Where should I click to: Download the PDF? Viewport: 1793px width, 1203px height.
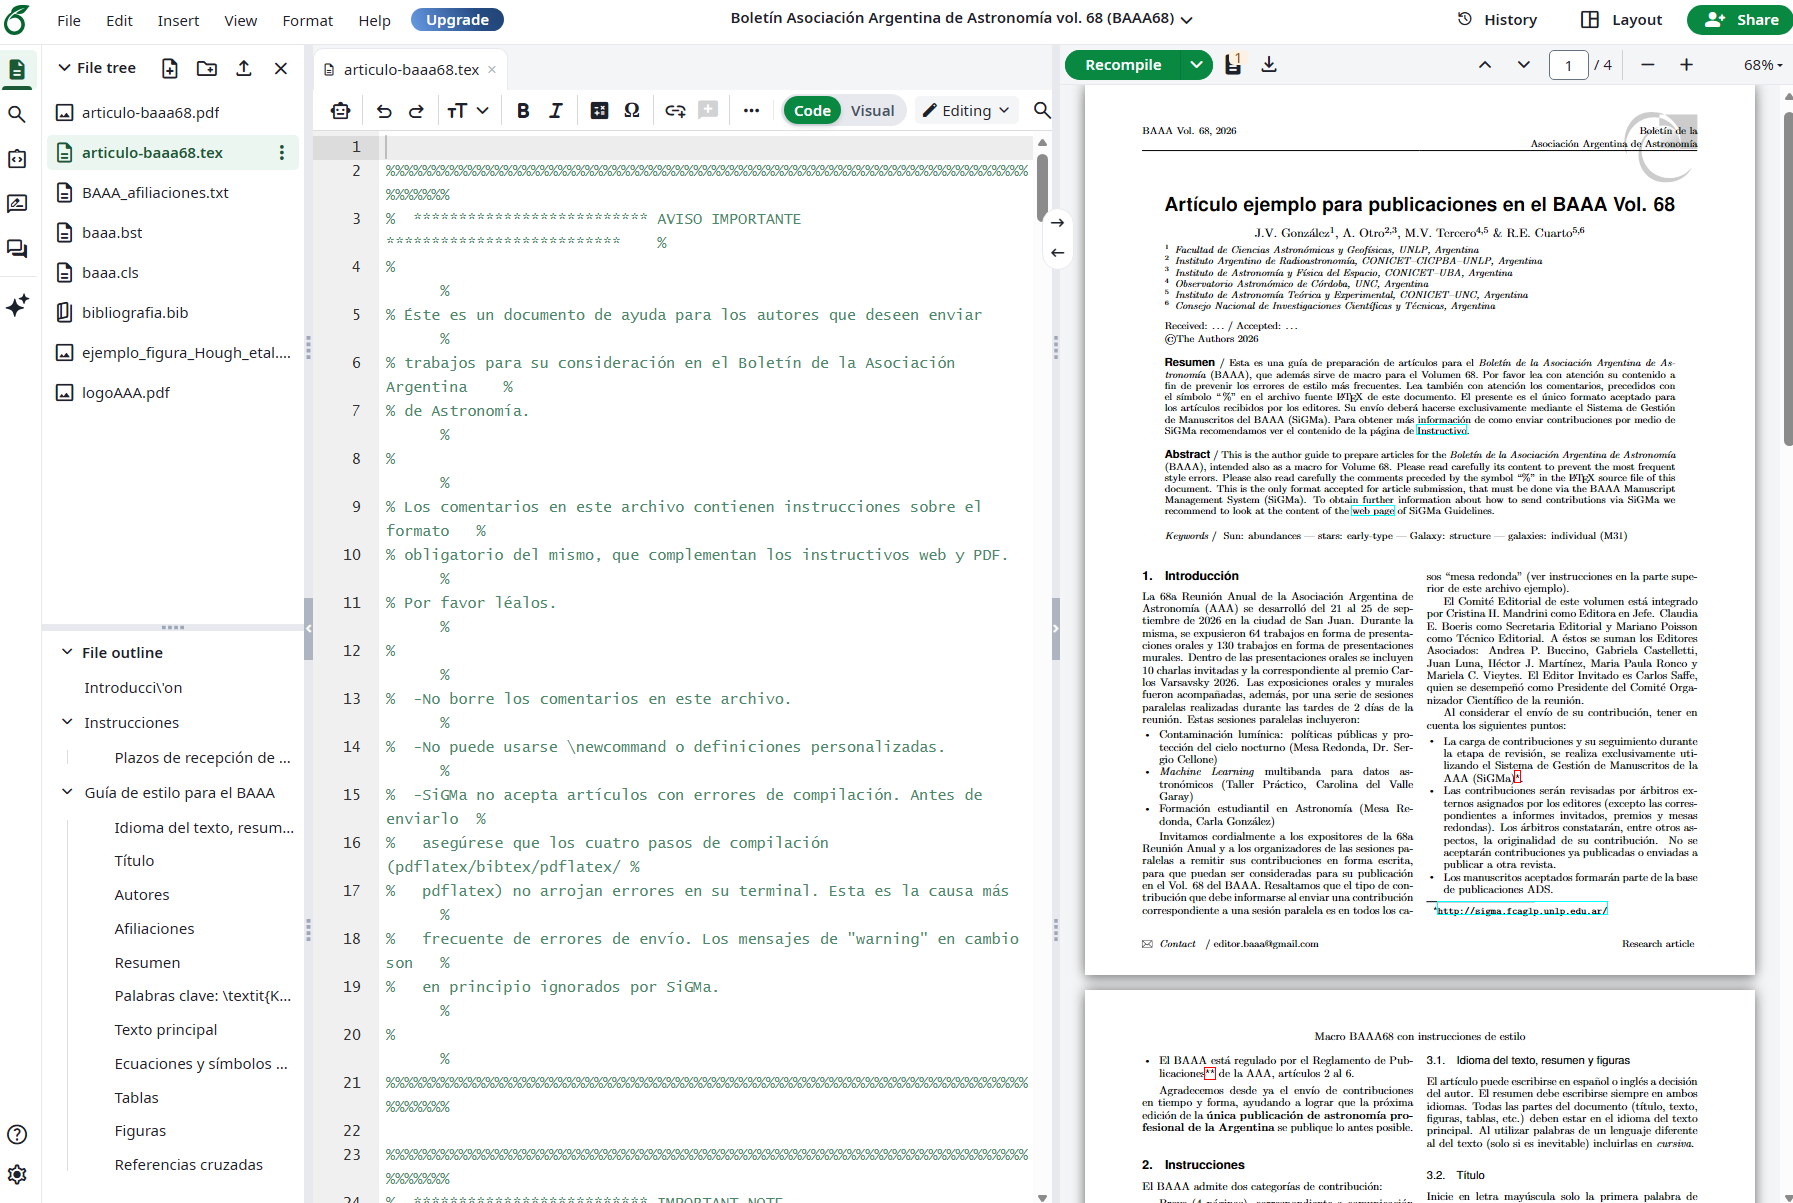pos(1269,65)
